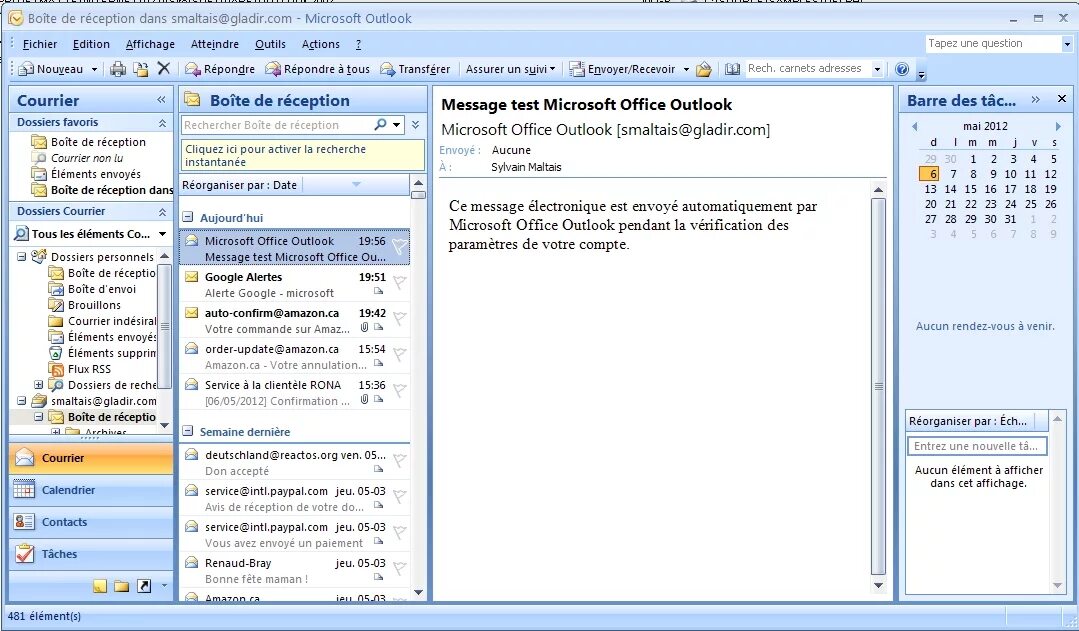The image size is (1079, 631).
Task: Click the Rechercher Boîte de réception field
Action: point(277,125)
